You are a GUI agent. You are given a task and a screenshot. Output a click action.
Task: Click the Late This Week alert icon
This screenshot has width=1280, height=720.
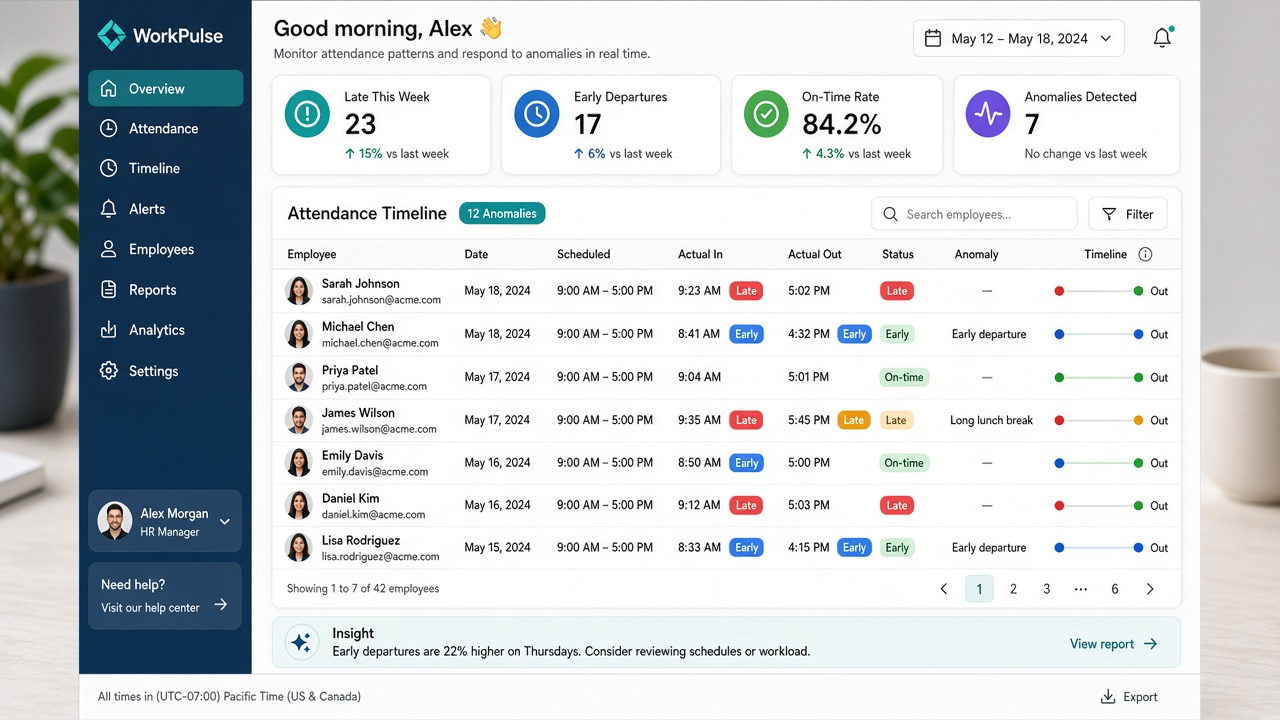pyautogui.click(x=307, y=115)
